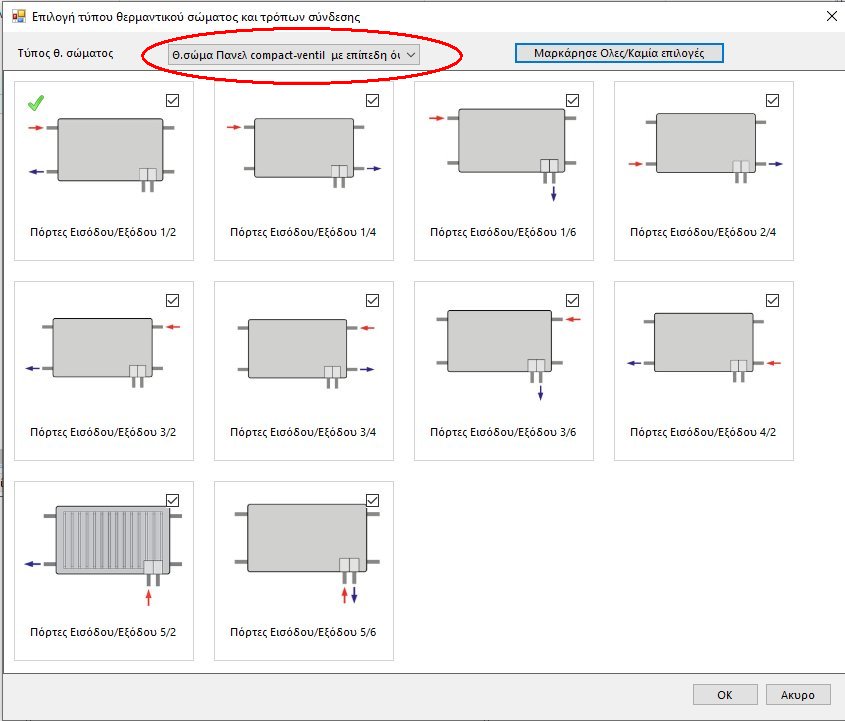Click the radiator diagram for ports 1/4

pyautogui.click(x=304, y=148)
